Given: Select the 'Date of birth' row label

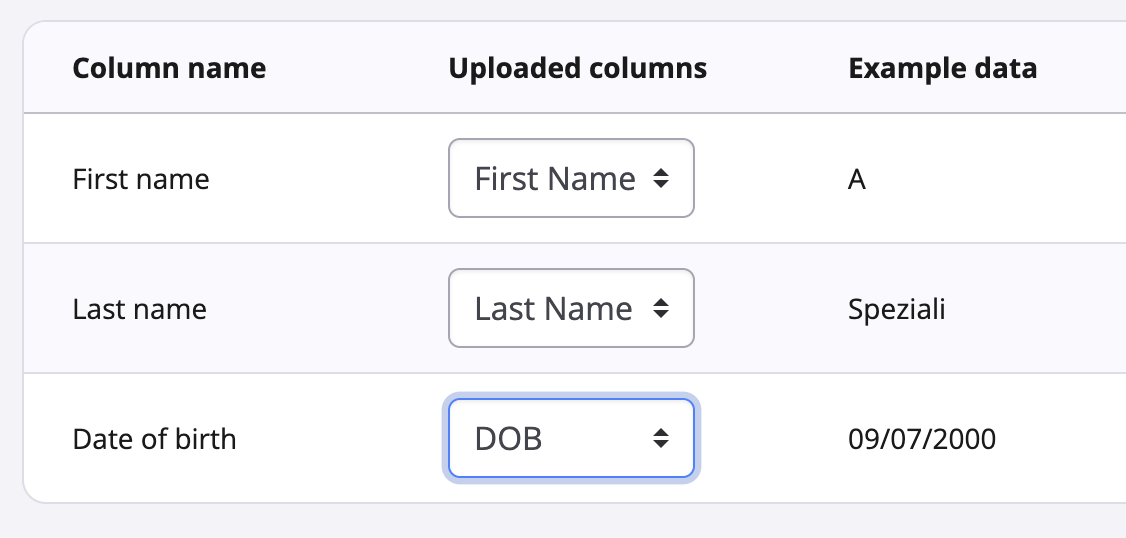Looking at the screenshot, I should point(155,439).
